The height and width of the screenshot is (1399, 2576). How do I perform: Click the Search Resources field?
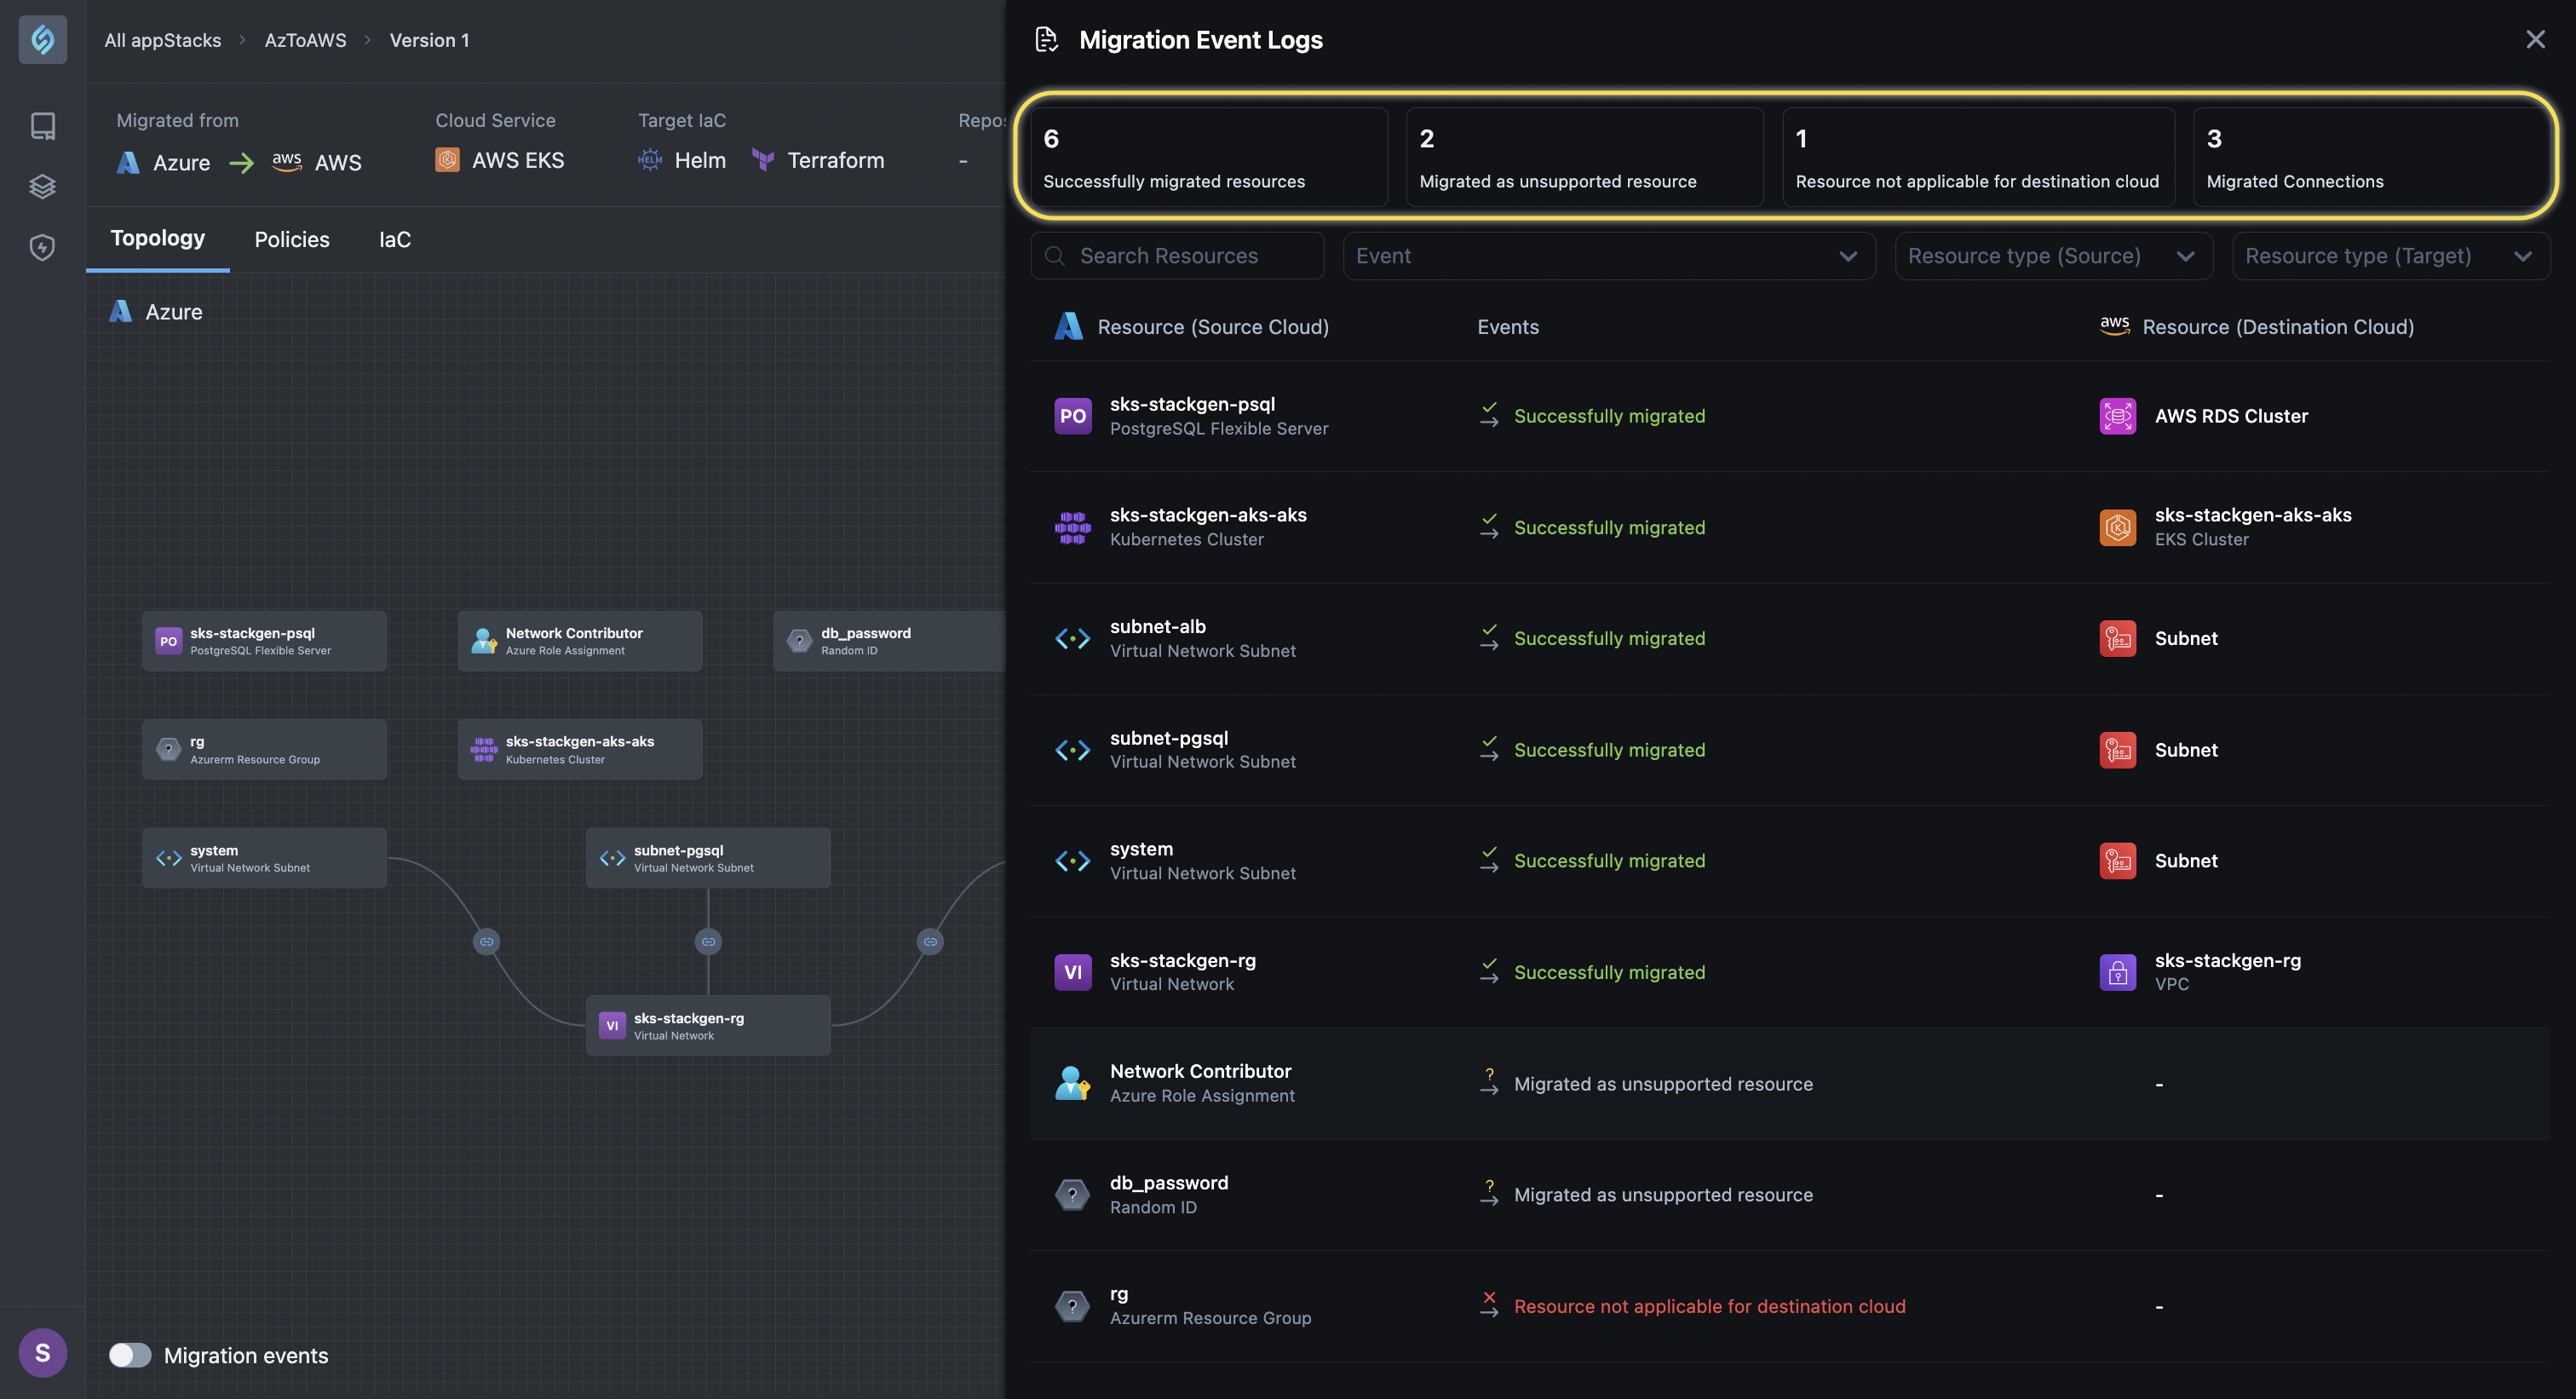(x=1177, y=256)
